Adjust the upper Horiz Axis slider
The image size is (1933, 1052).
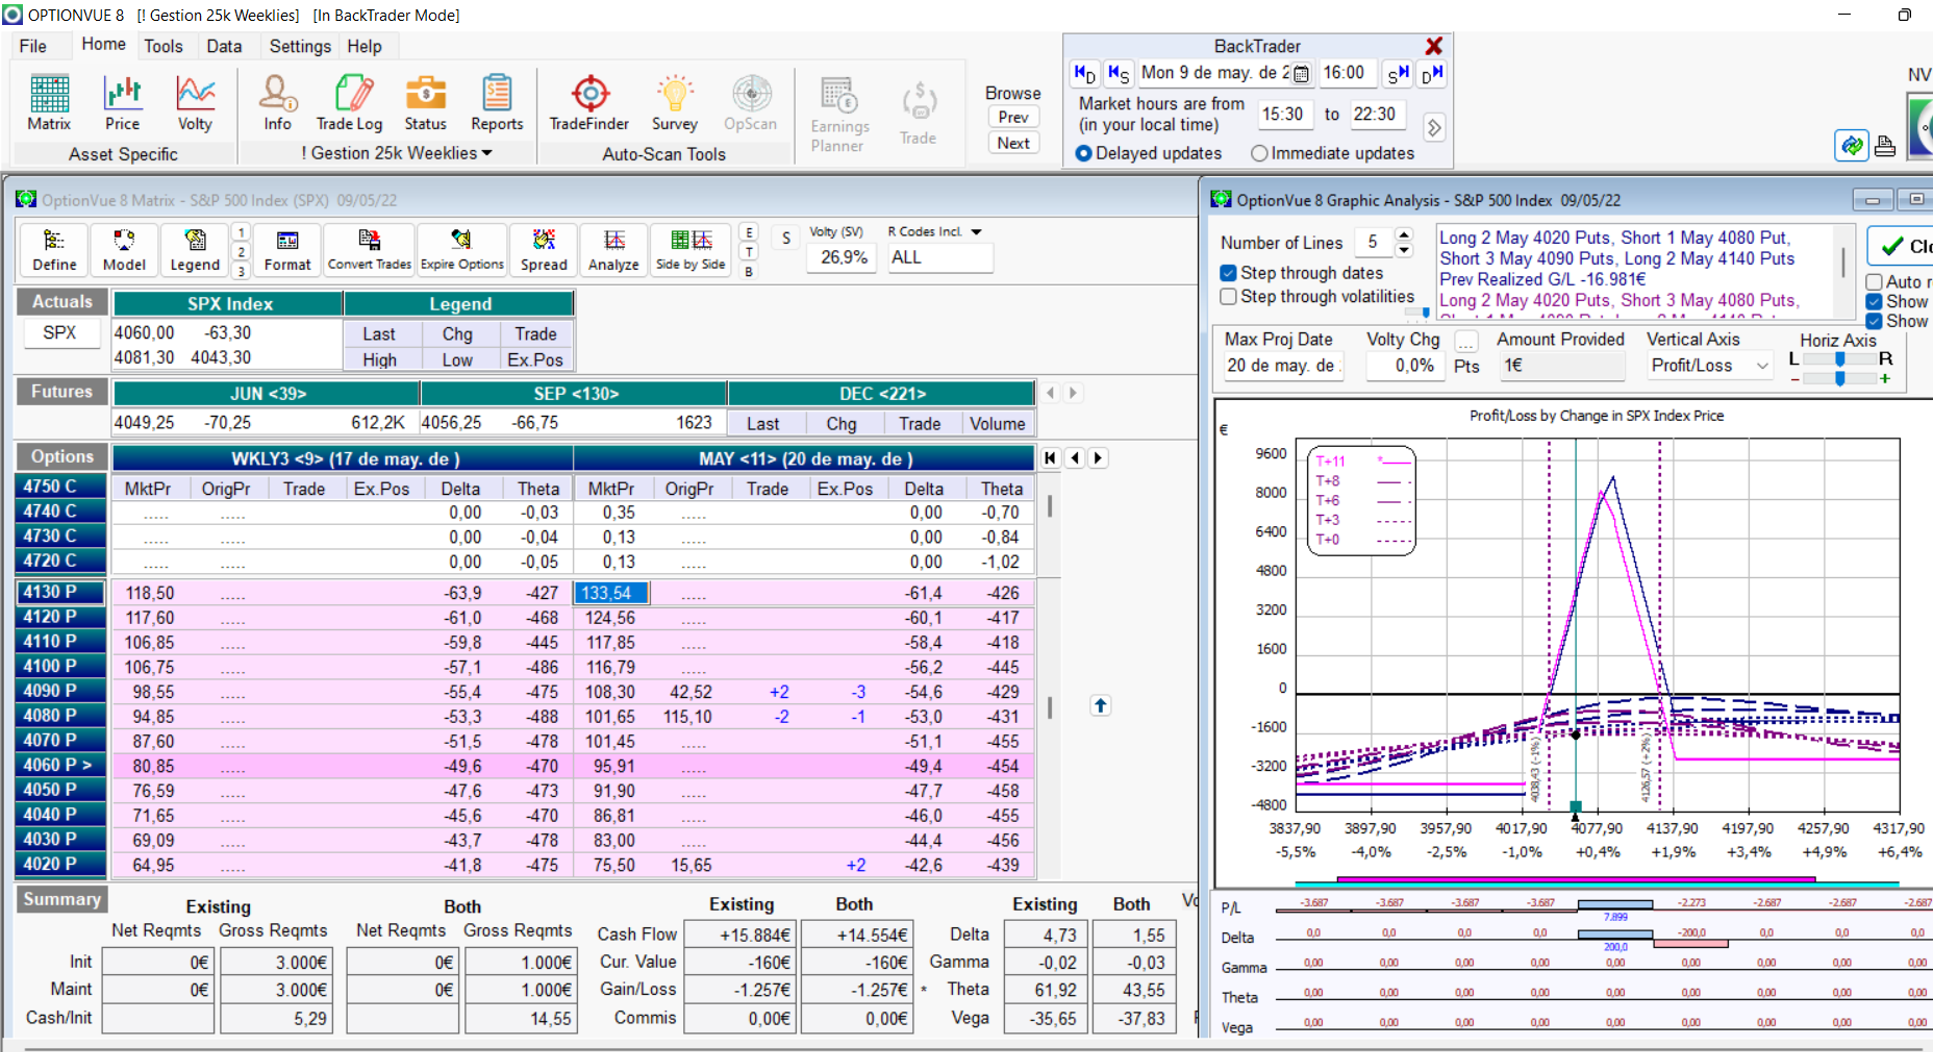tap(1839, 358)
